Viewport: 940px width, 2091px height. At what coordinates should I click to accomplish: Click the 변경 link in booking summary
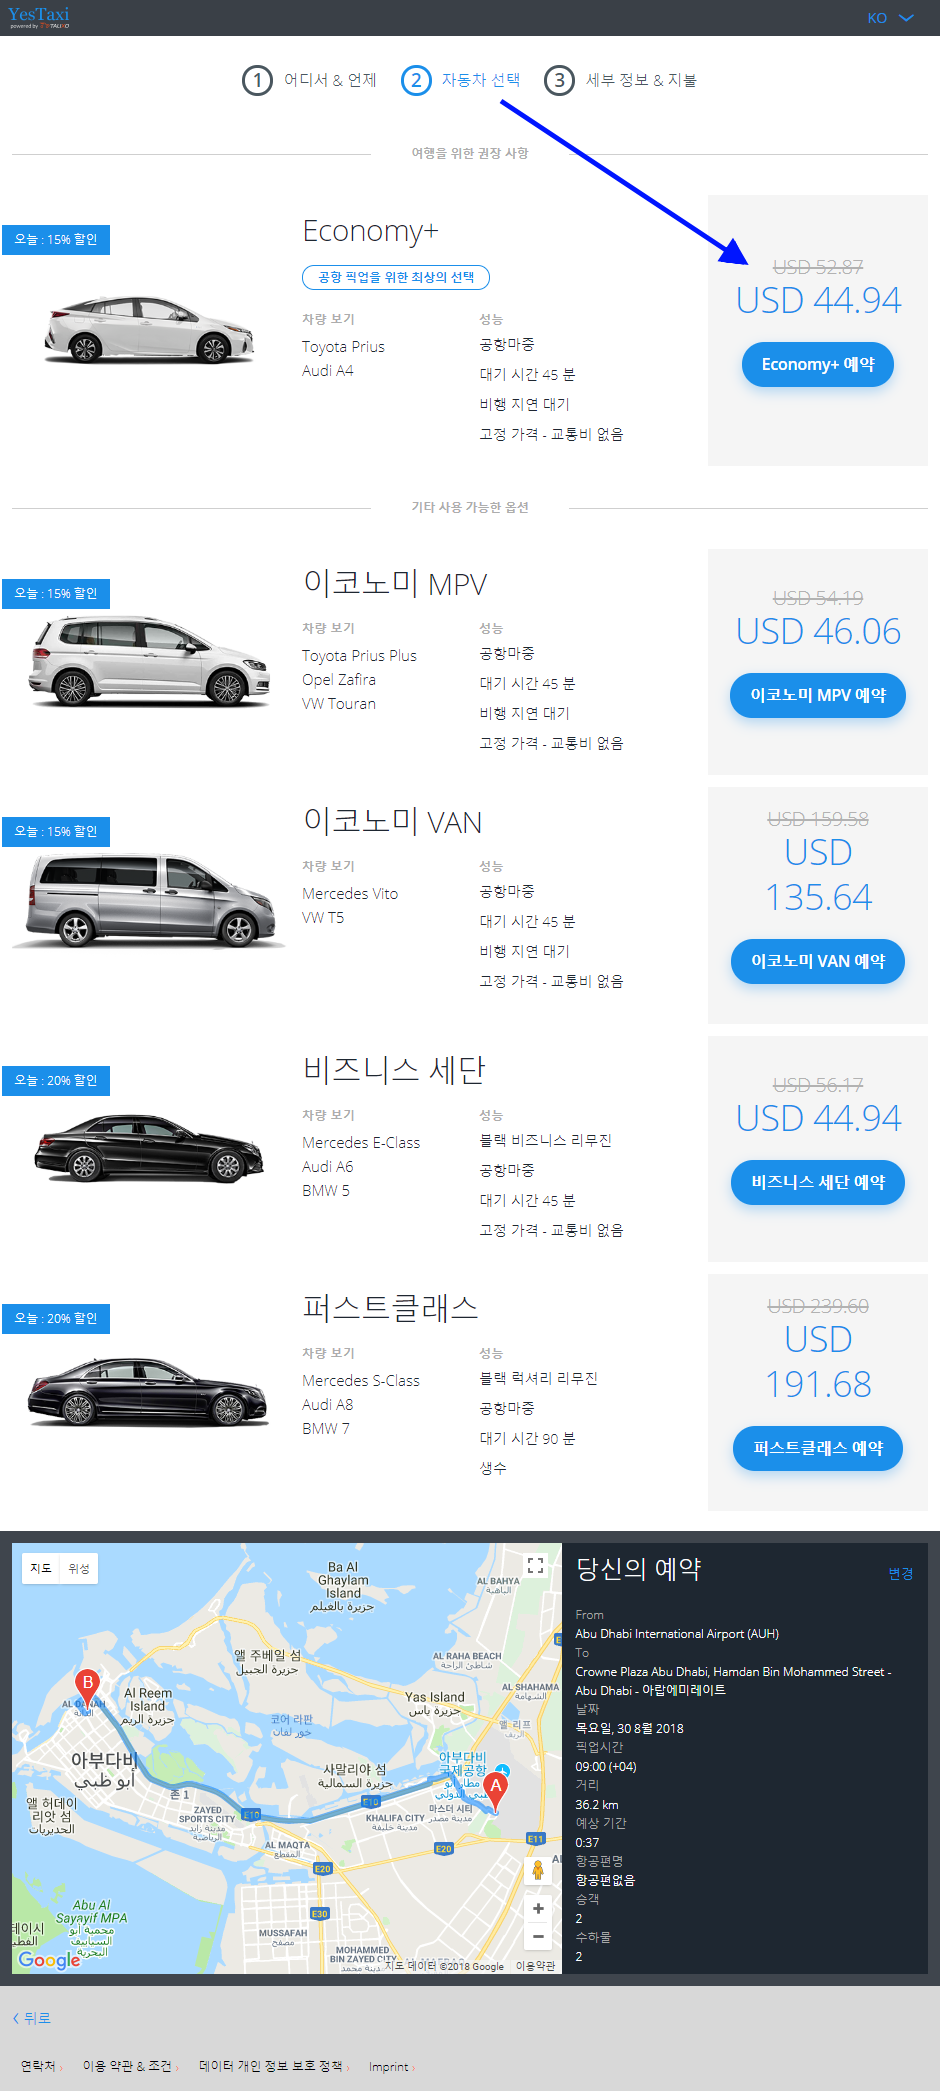[x=901, y=1573]
